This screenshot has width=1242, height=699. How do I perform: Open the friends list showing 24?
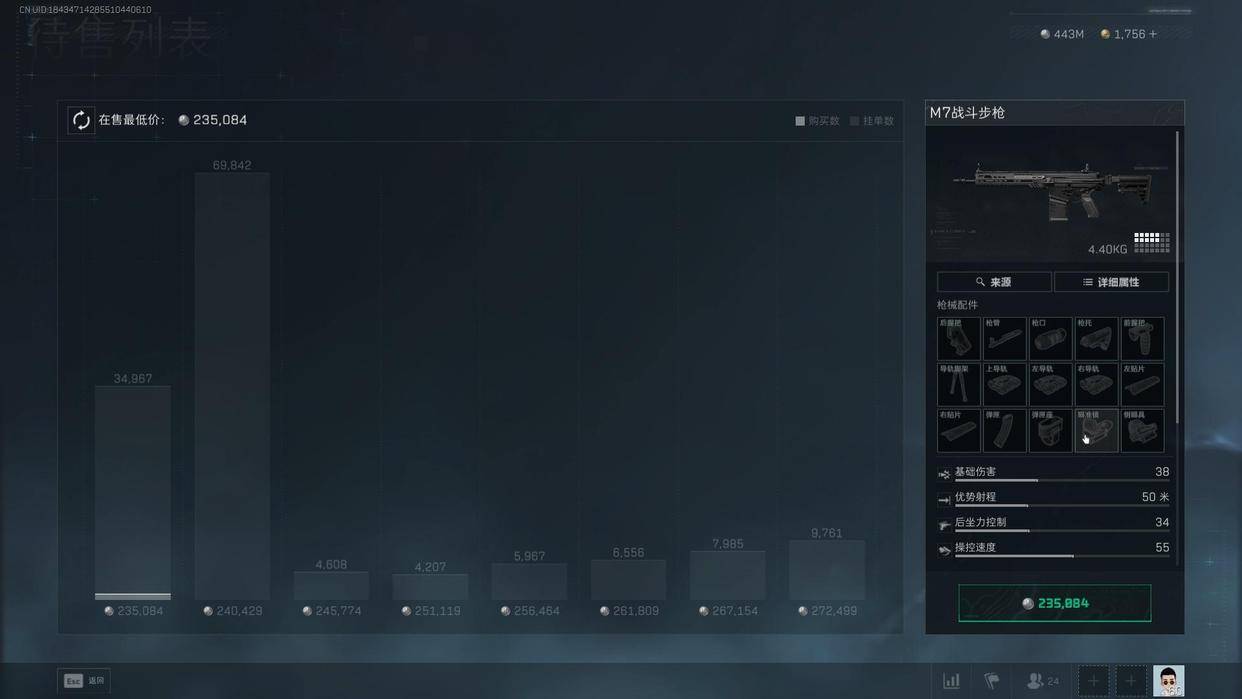(1042, 681)
